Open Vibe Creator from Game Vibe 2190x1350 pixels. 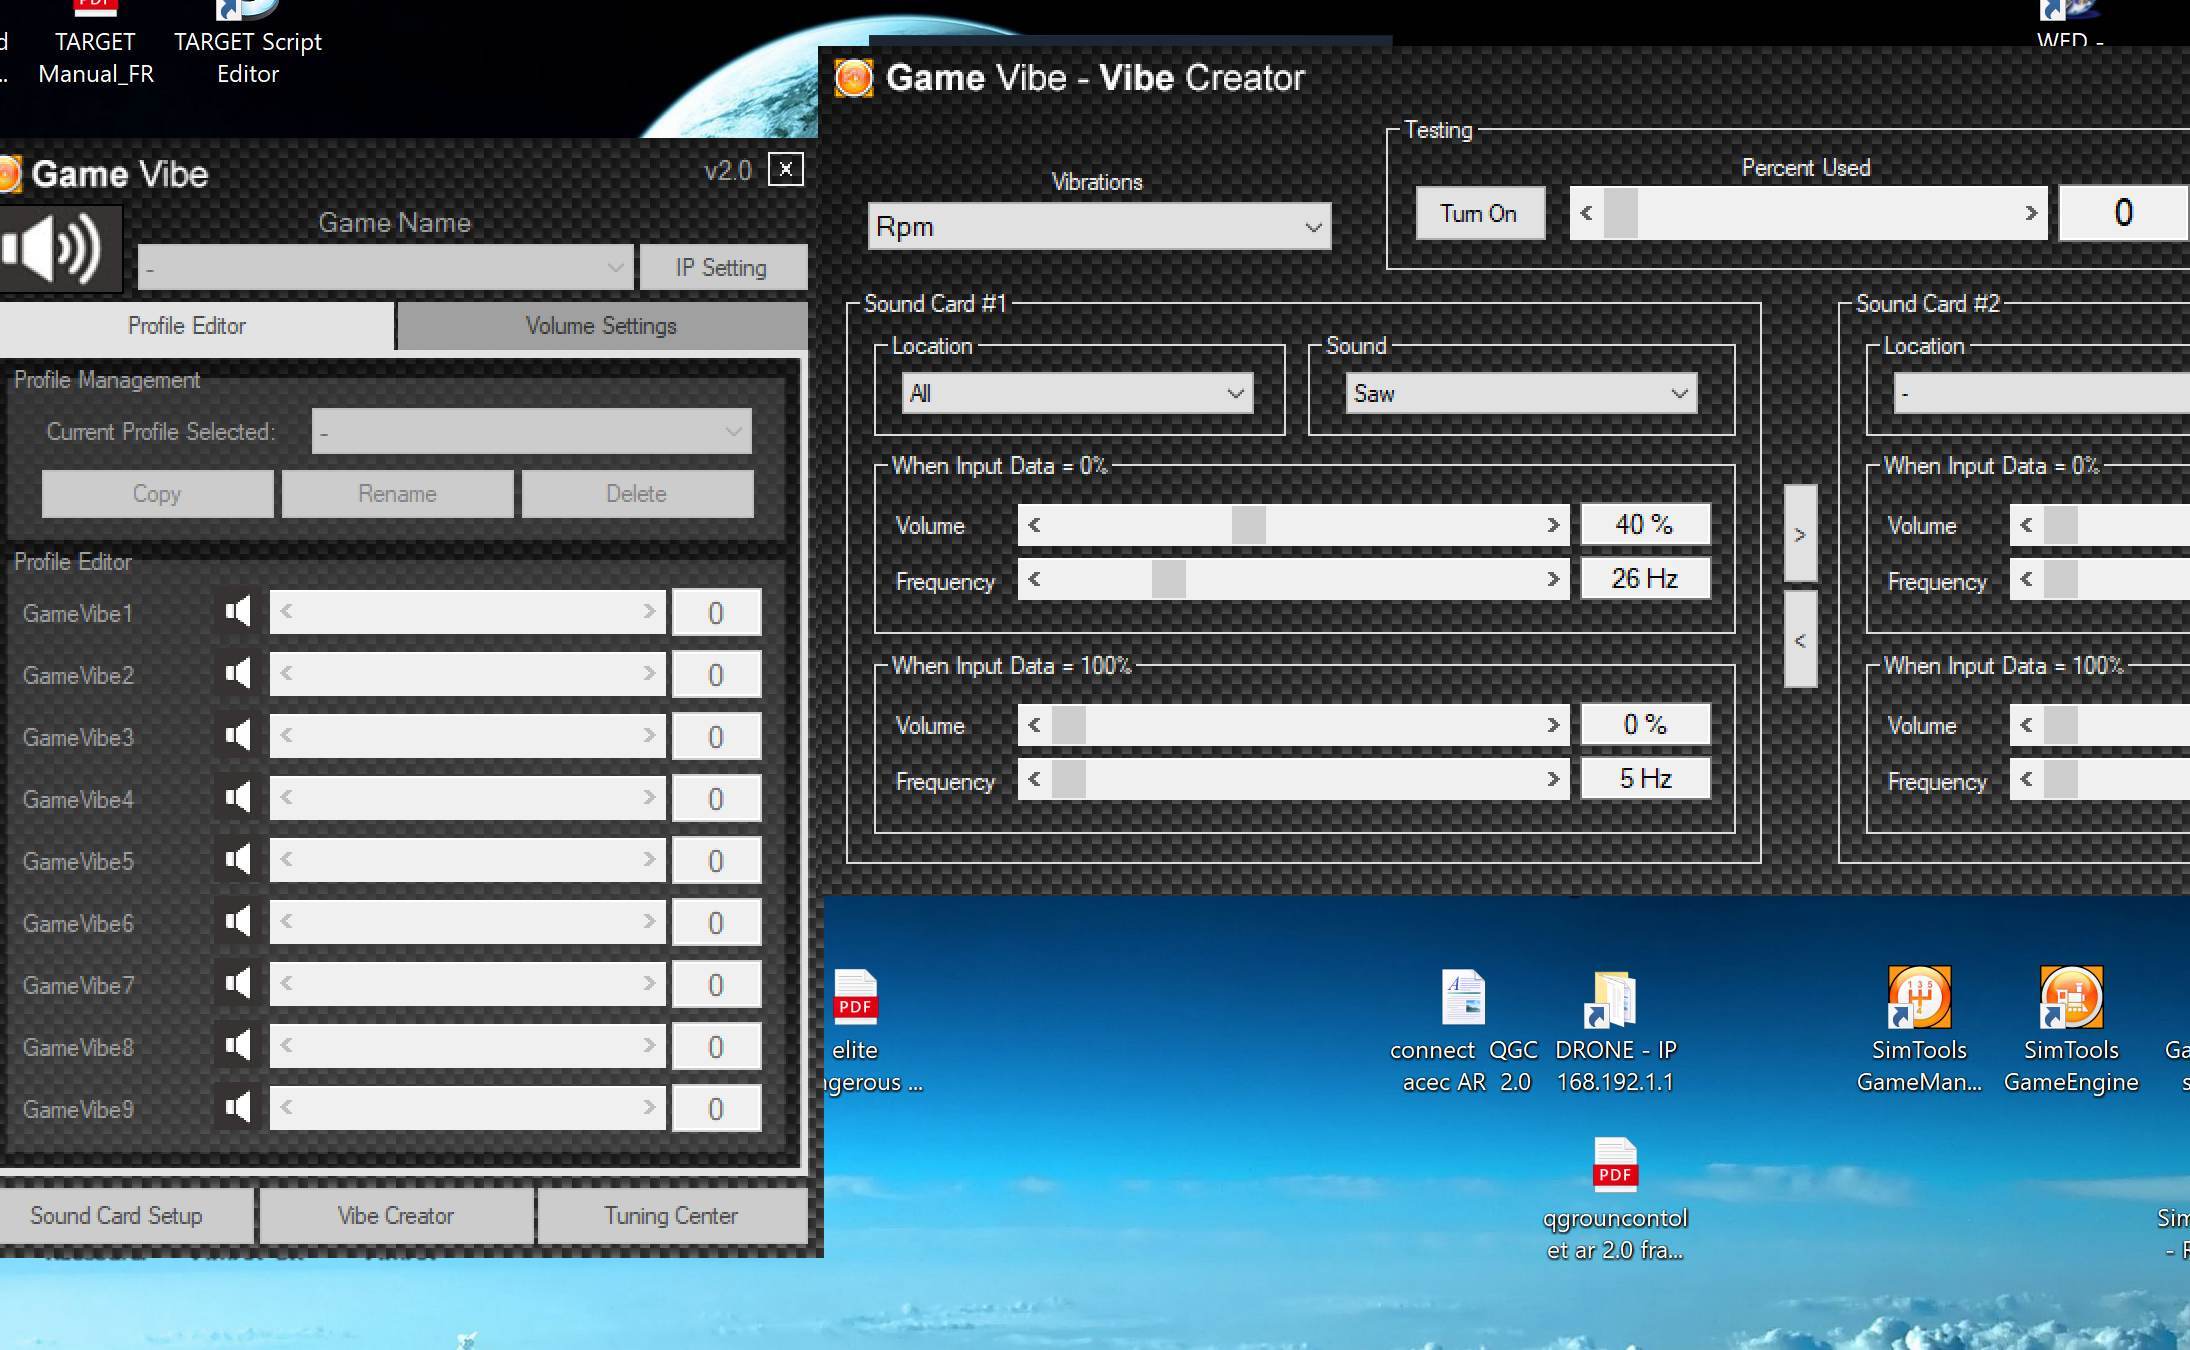(396, 1216)
